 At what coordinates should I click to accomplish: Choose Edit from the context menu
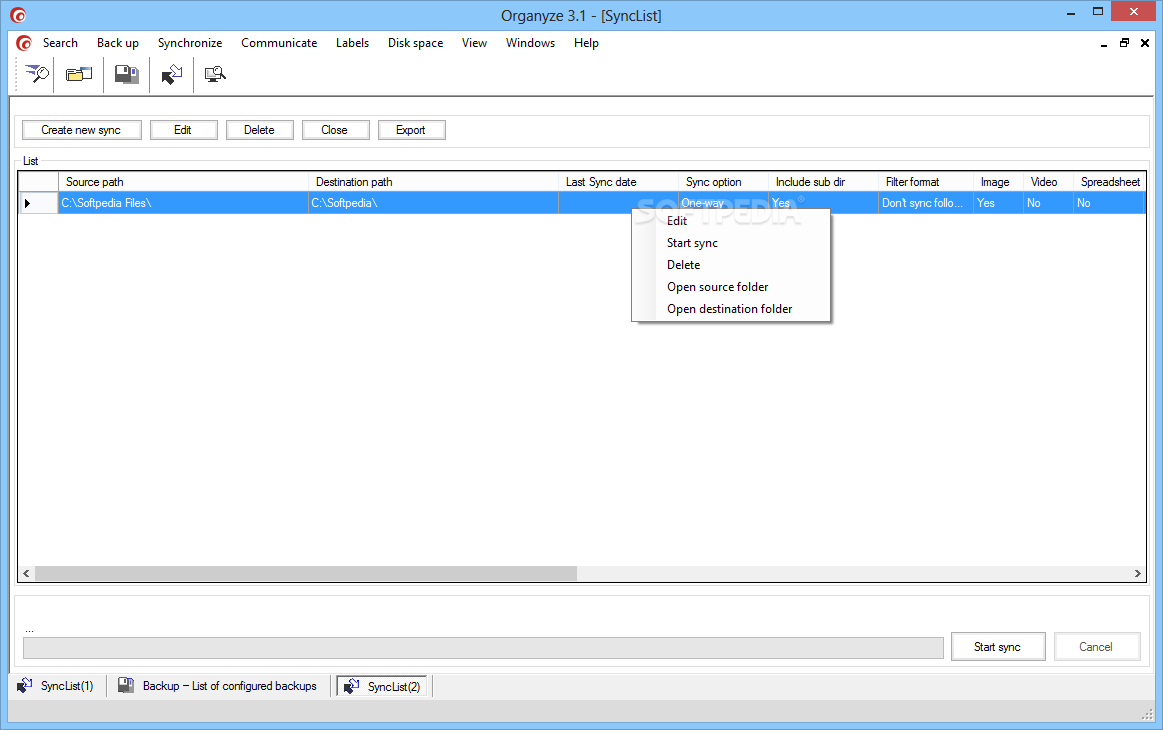[x=731, y=221]
